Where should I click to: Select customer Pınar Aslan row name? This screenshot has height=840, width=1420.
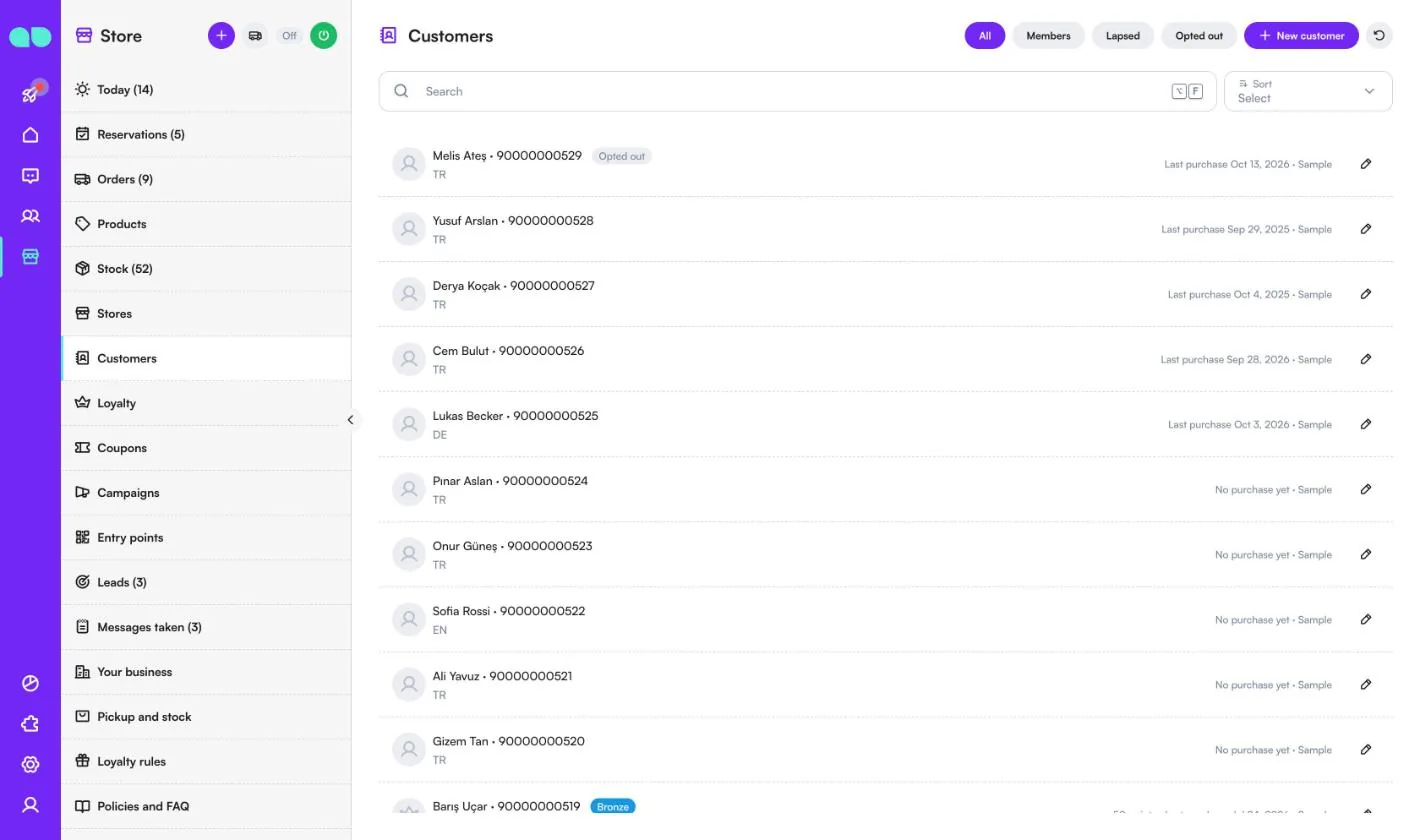point(462,481)
